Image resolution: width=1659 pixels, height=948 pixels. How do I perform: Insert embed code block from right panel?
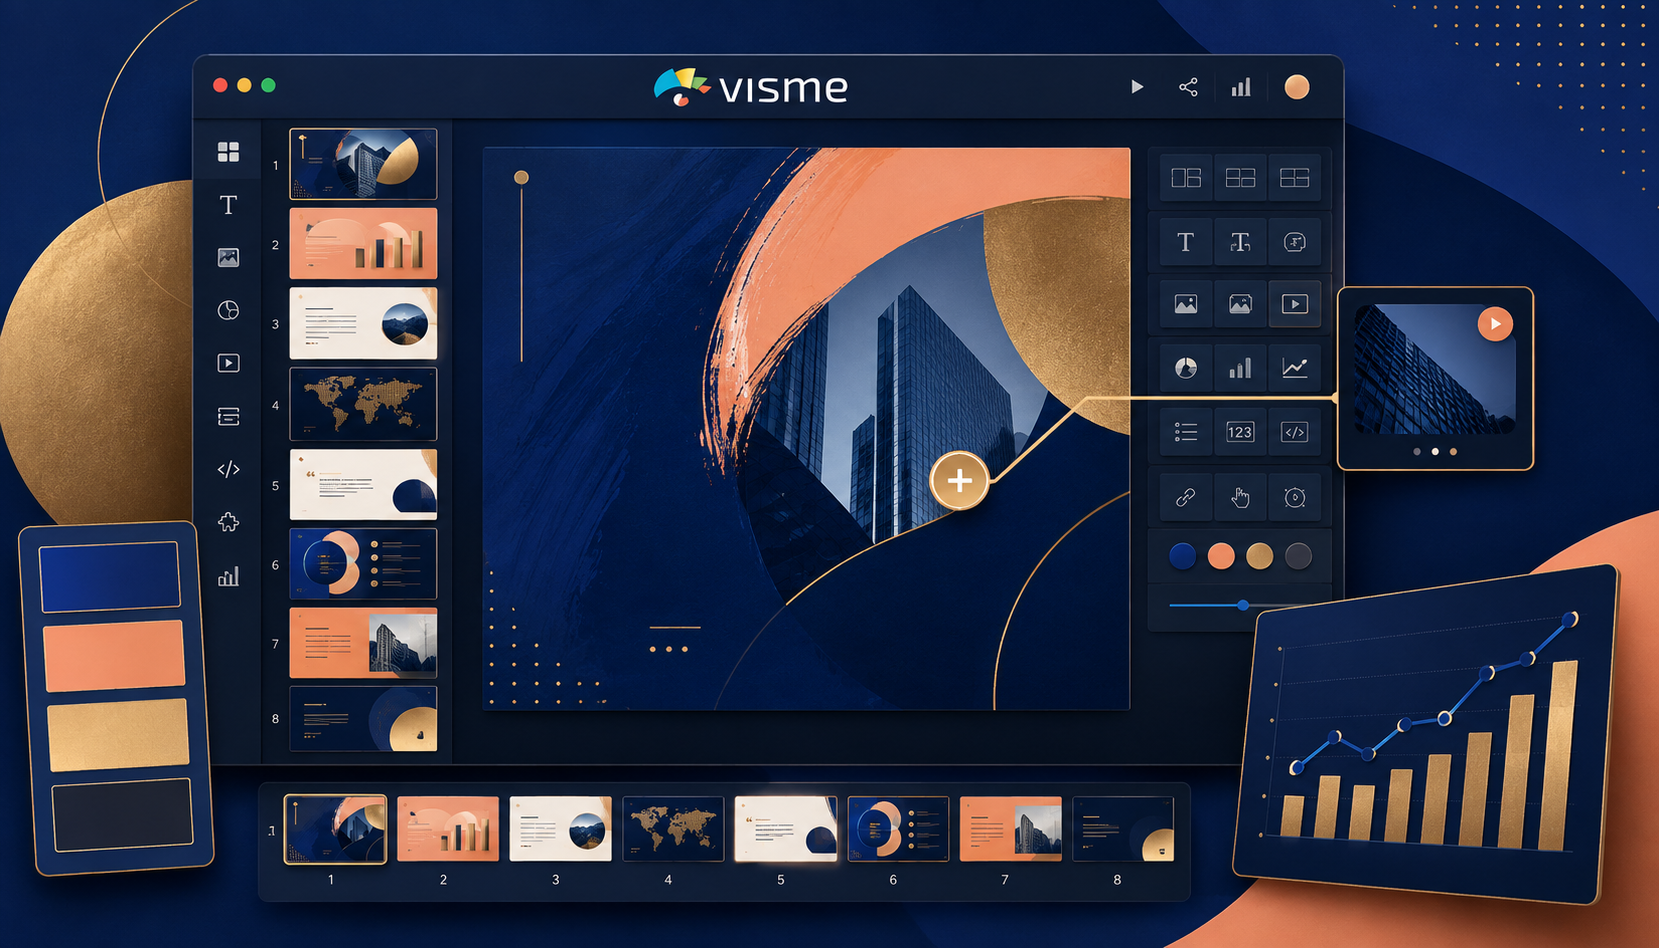tap(1295, 432)
